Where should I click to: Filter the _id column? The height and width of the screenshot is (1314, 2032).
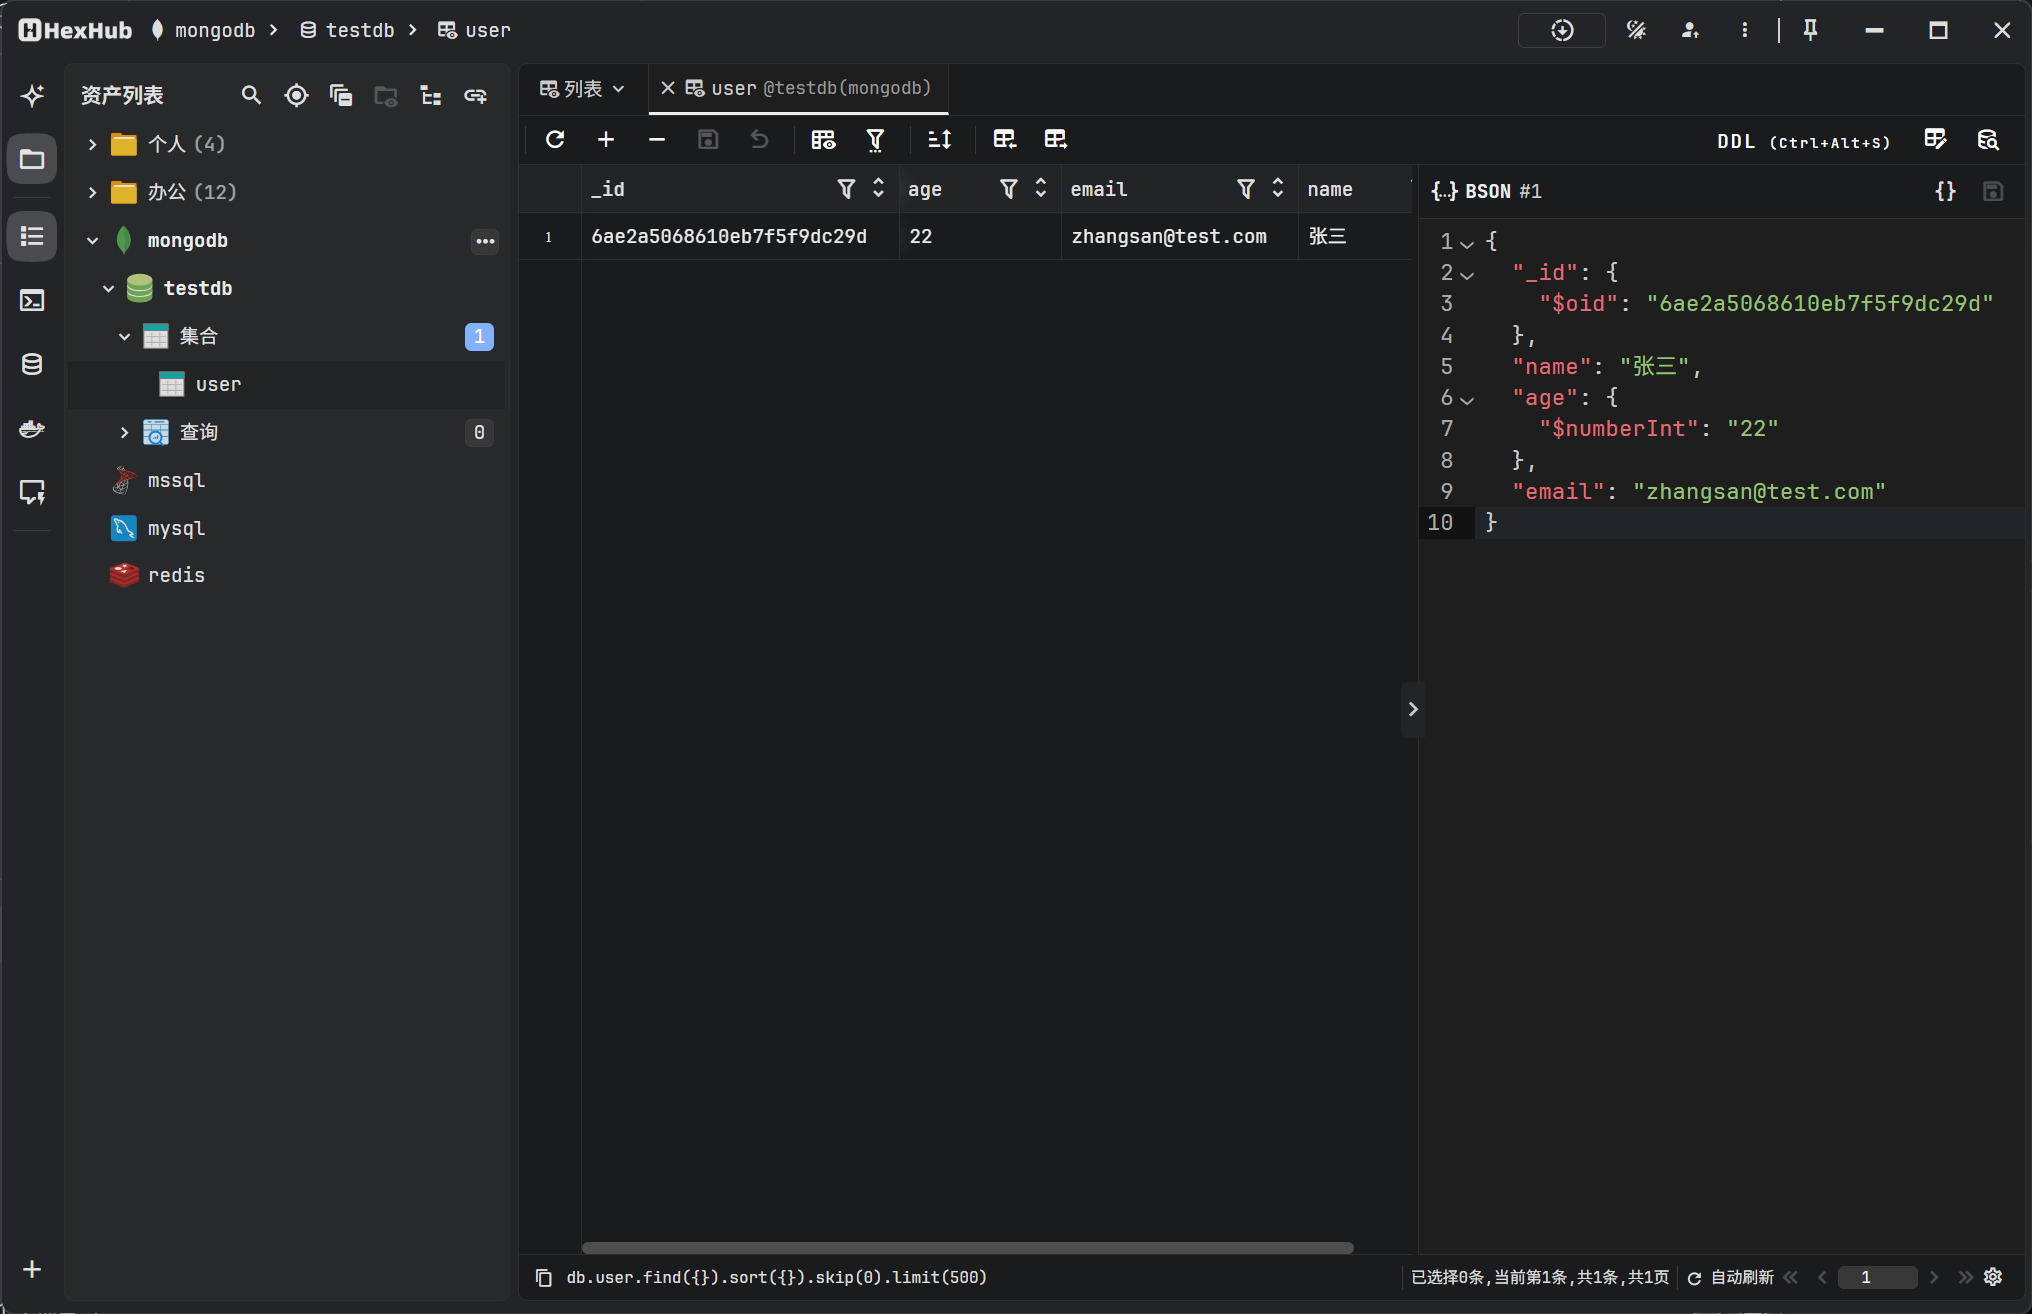846,188
